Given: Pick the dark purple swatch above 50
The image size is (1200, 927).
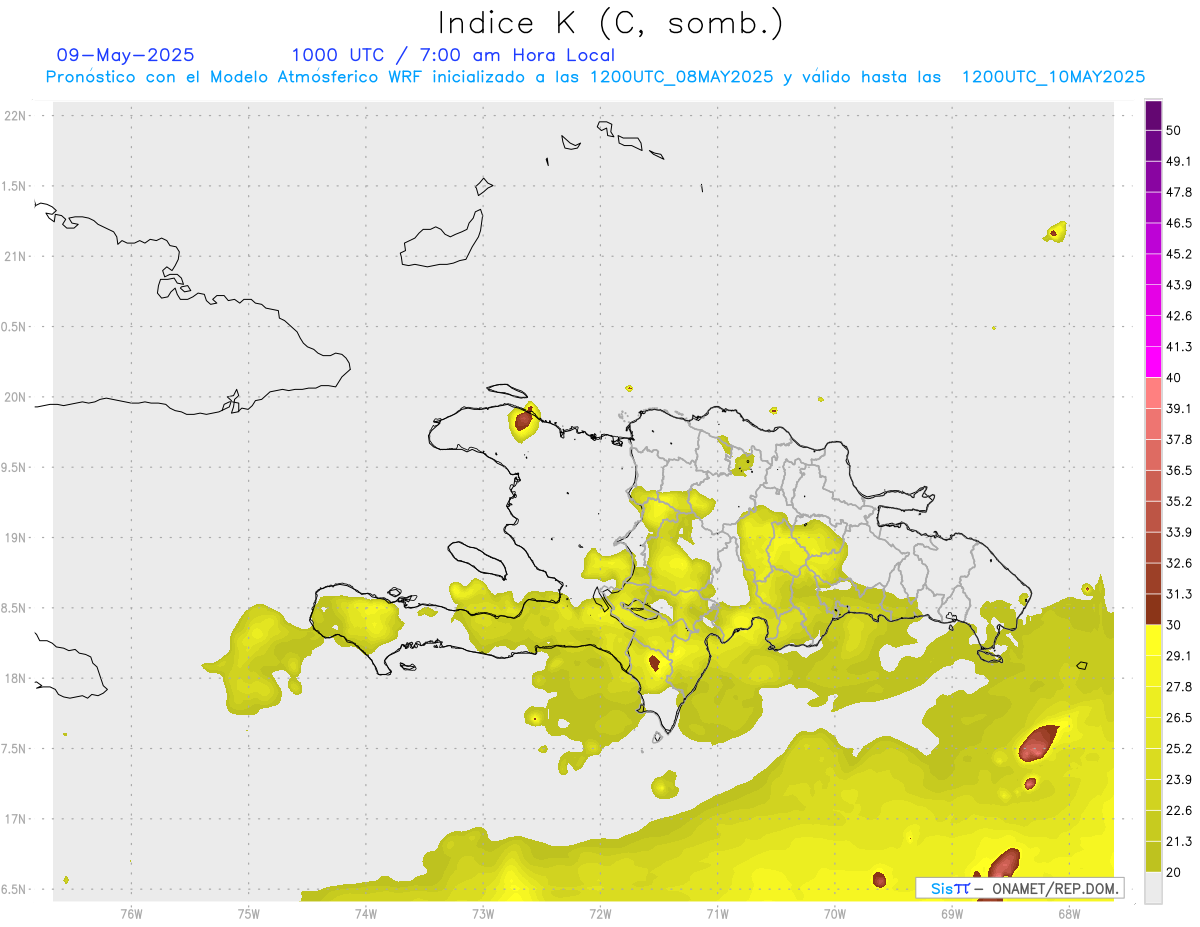Looking at the screenshot, I should point(1153,115).
